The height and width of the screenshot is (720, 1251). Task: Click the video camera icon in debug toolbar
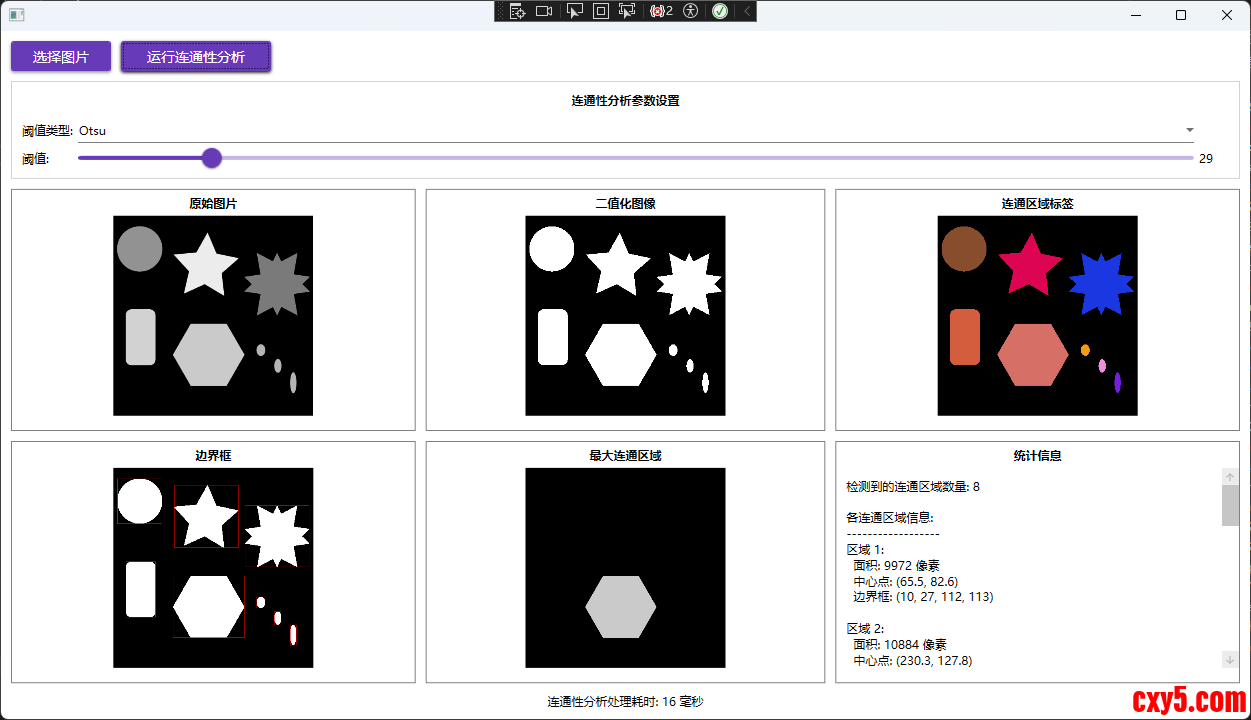(544, 11)
